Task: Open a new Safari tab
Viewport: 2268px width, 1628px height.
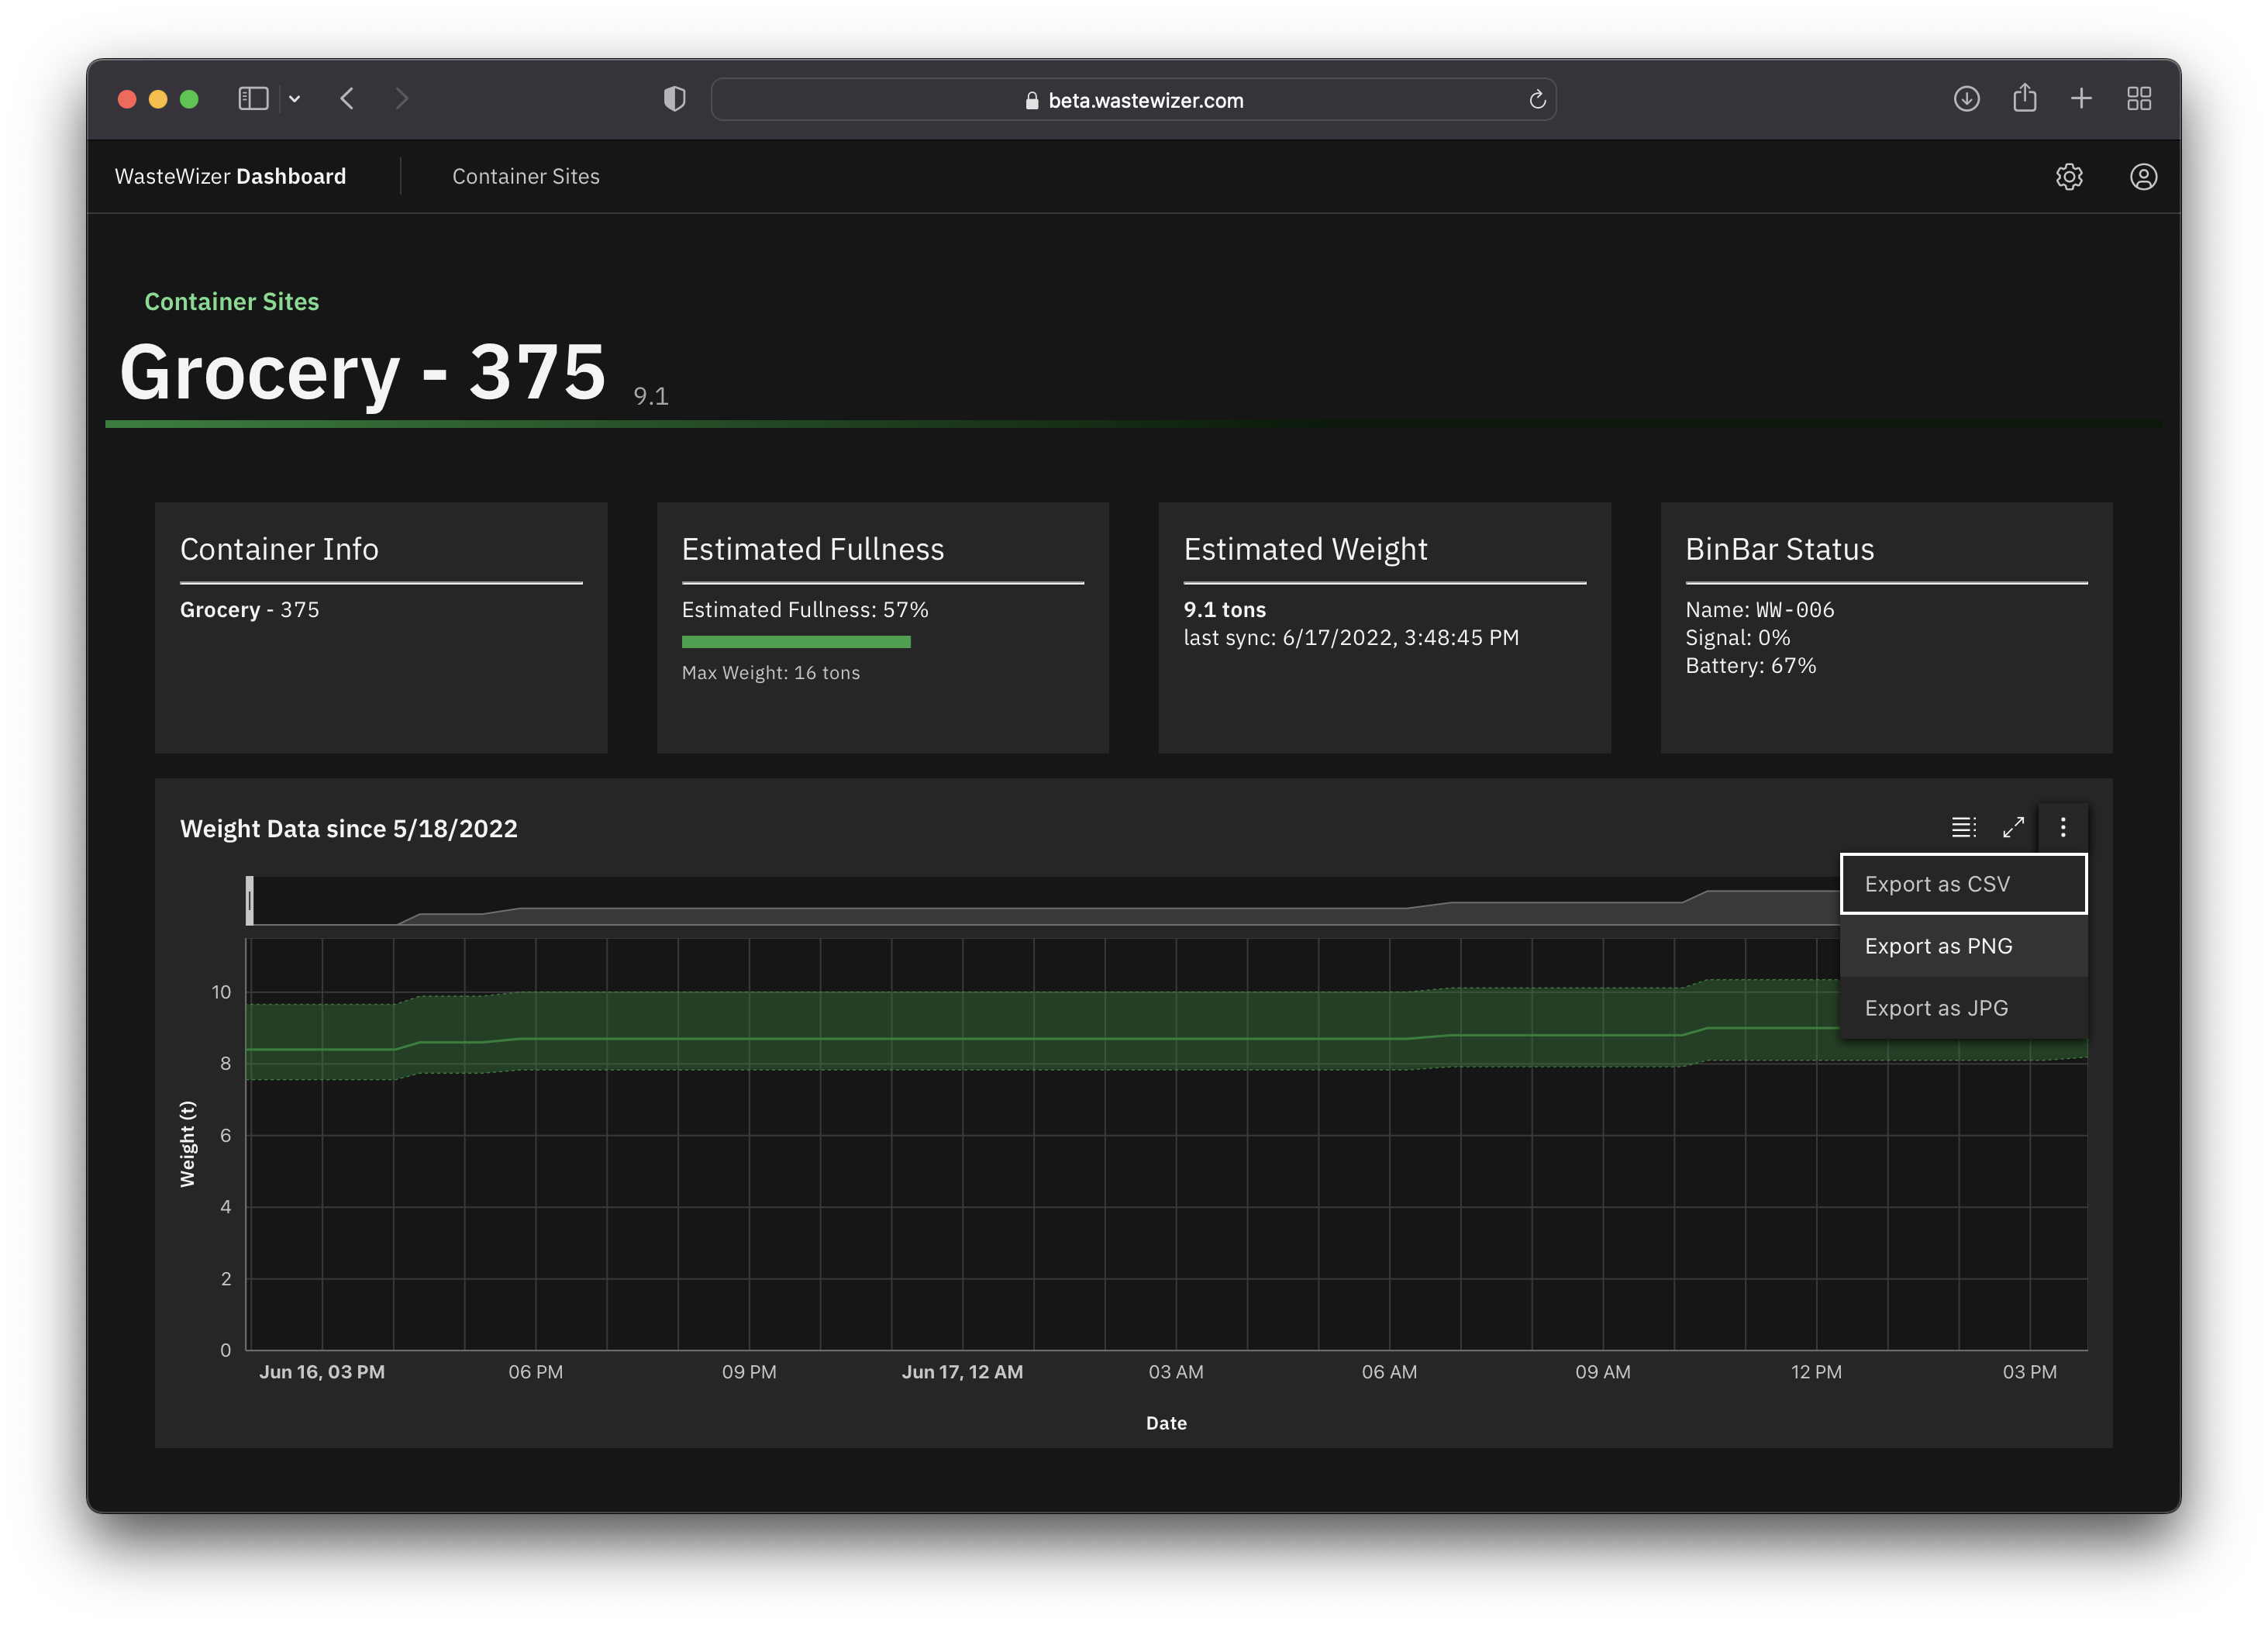Action: coord(2081,99)
